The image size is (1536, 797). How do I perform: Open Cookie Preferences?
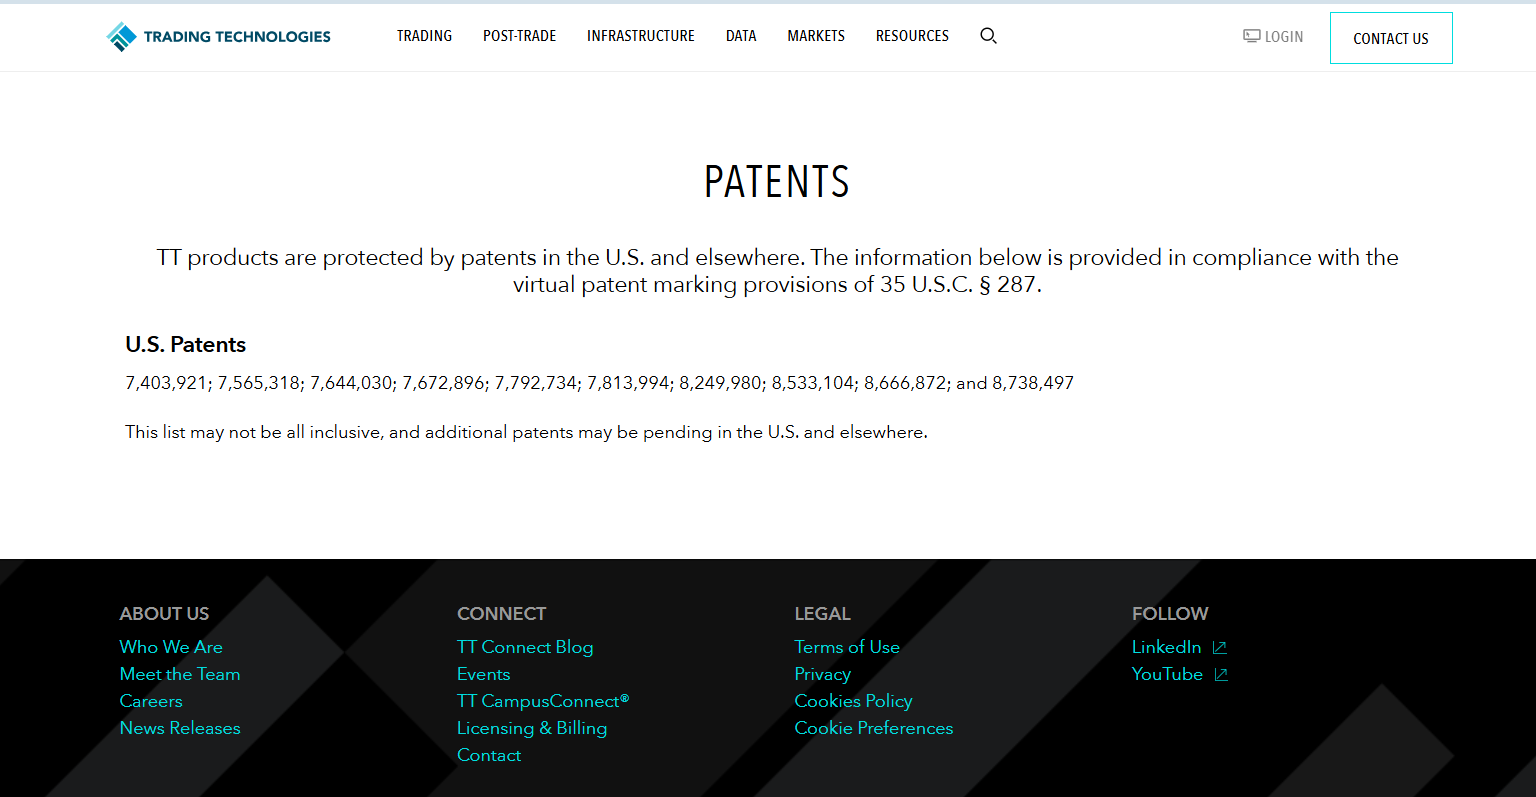[873, 728]
